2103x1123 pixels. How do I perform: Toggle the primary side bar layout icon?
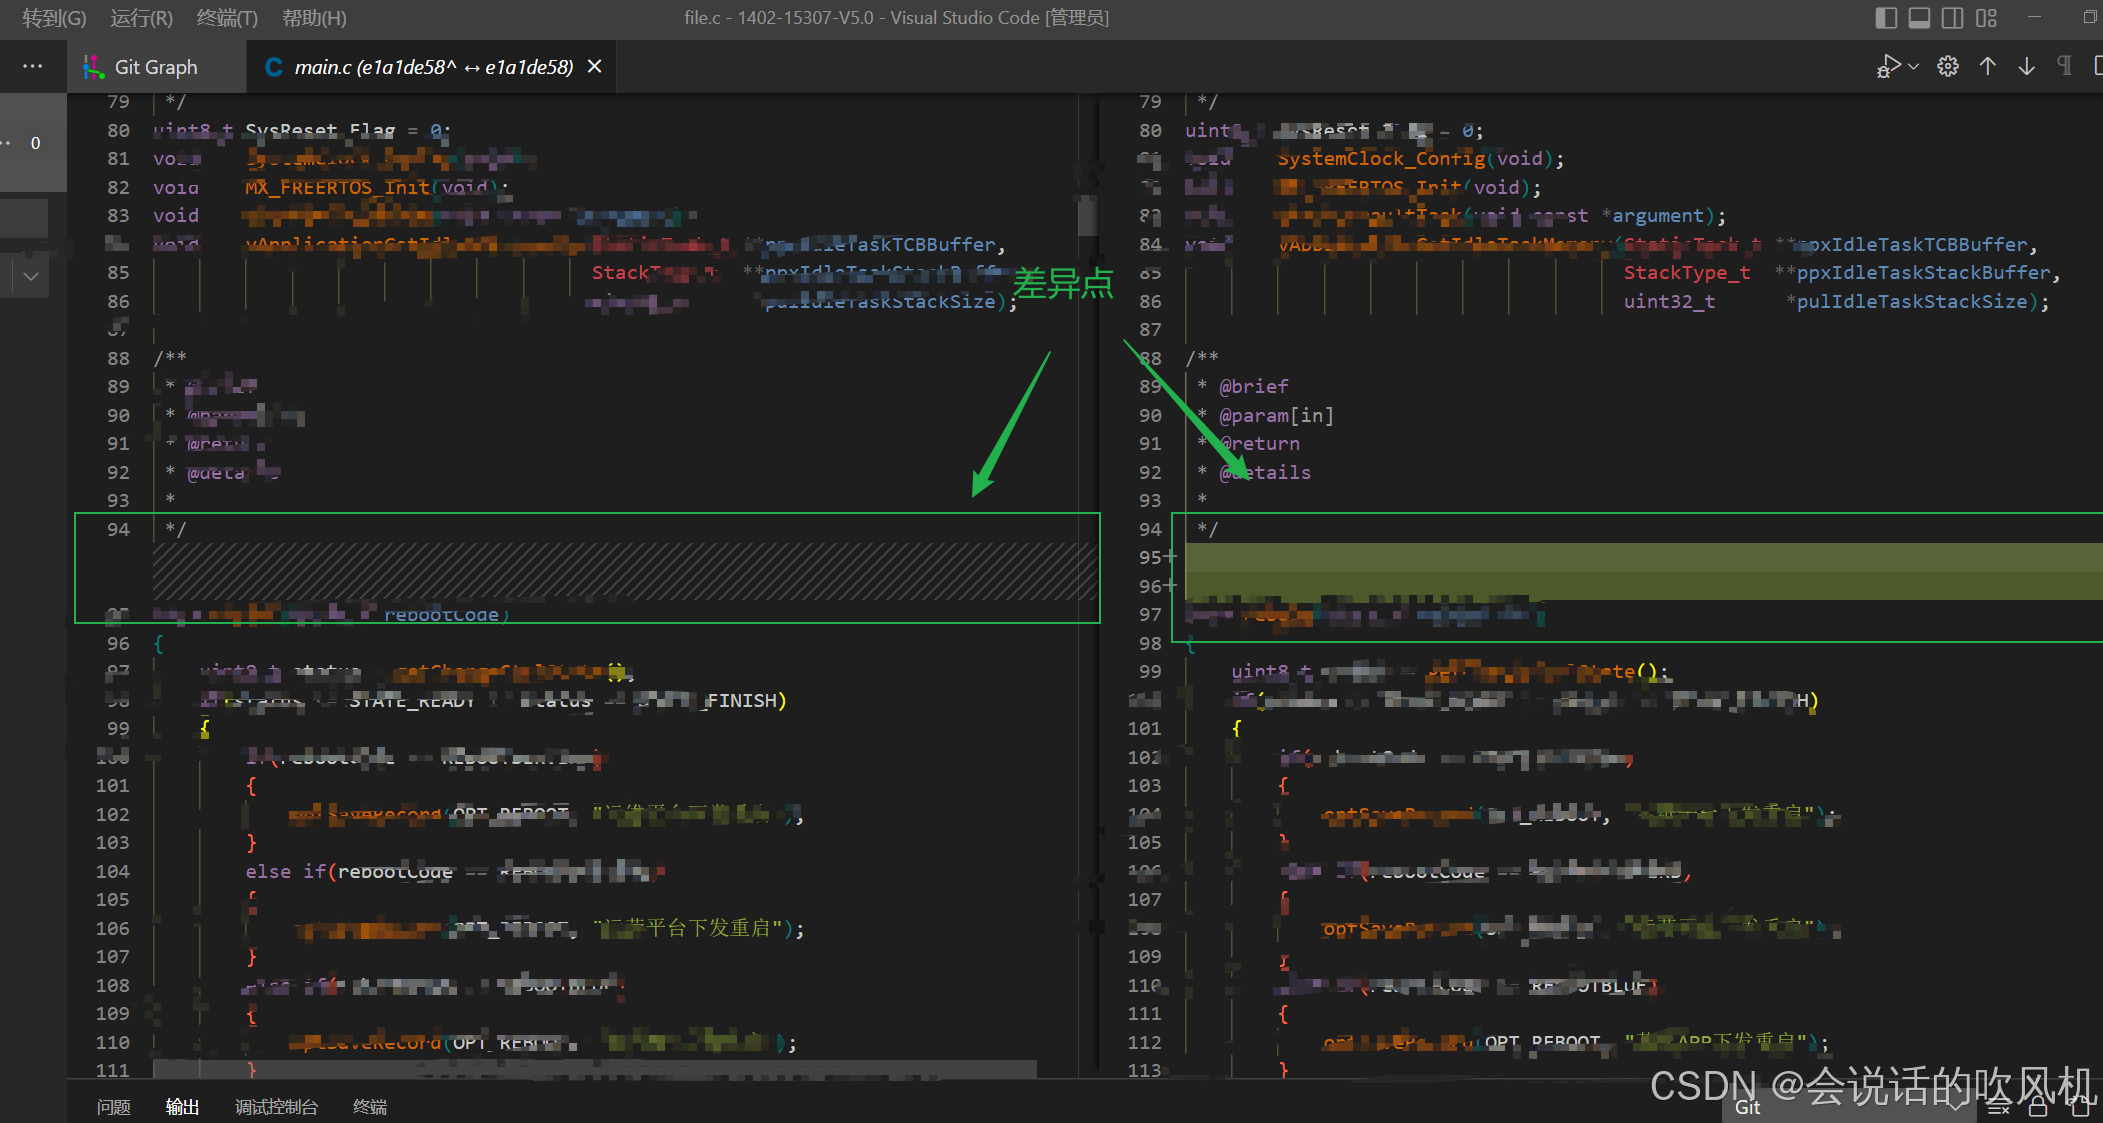1886,18
